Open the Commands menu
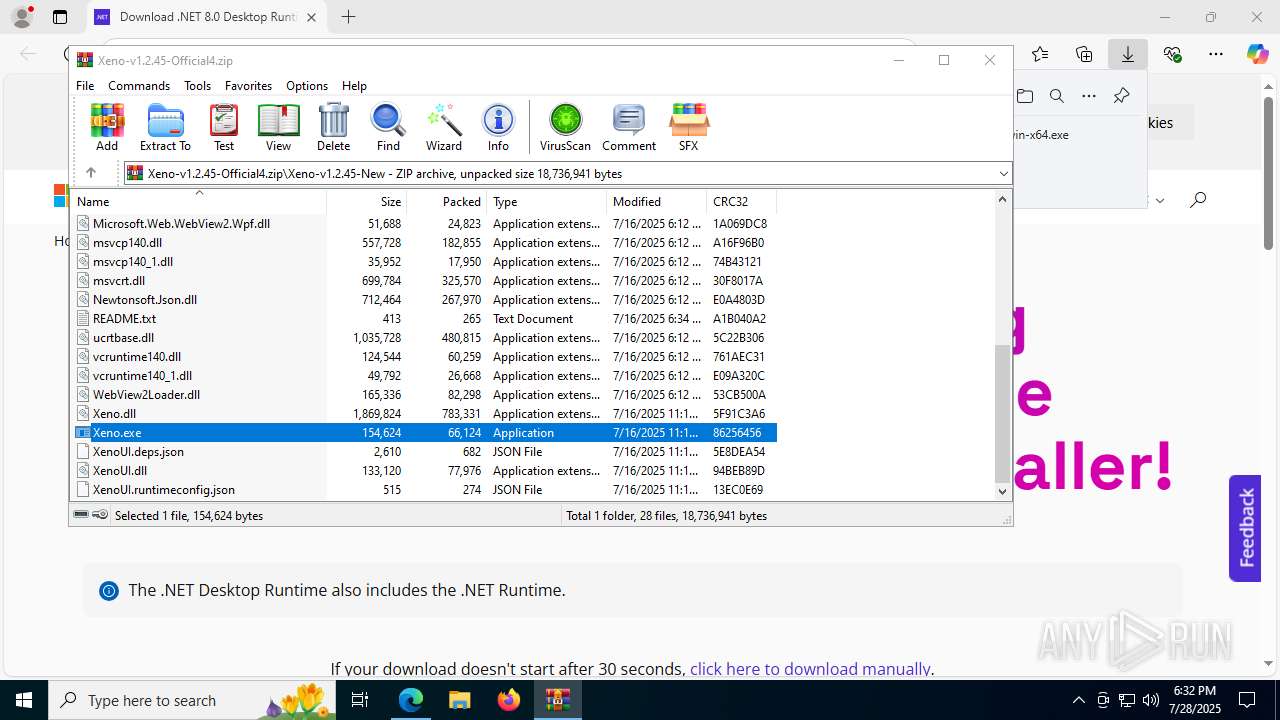1280x720 pixels. 139,86
